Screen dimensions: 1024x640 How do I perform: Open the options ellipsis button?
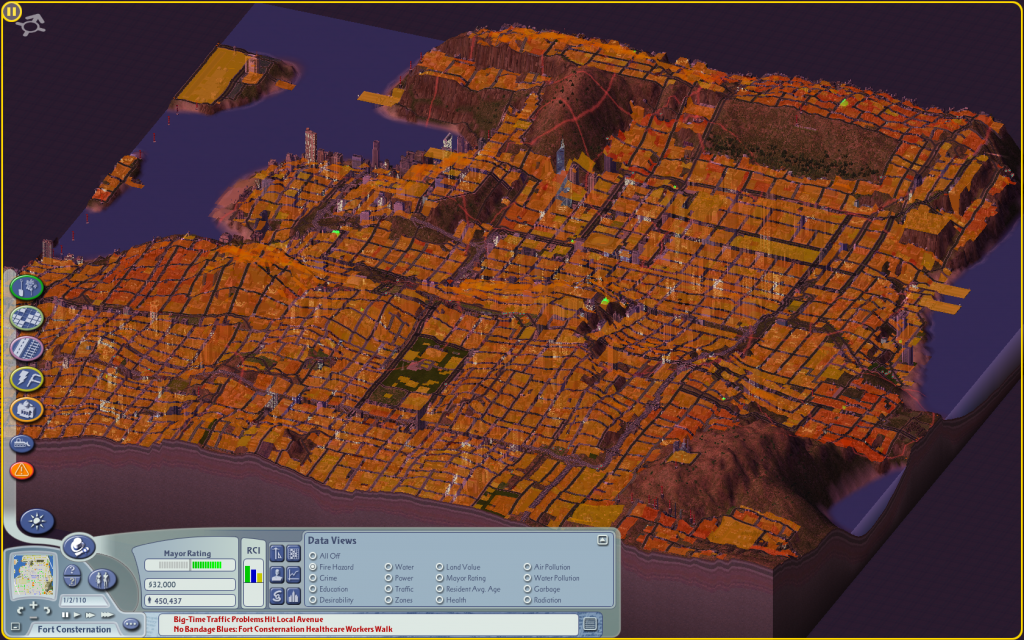pyautogui.click(x=131, y=624)
